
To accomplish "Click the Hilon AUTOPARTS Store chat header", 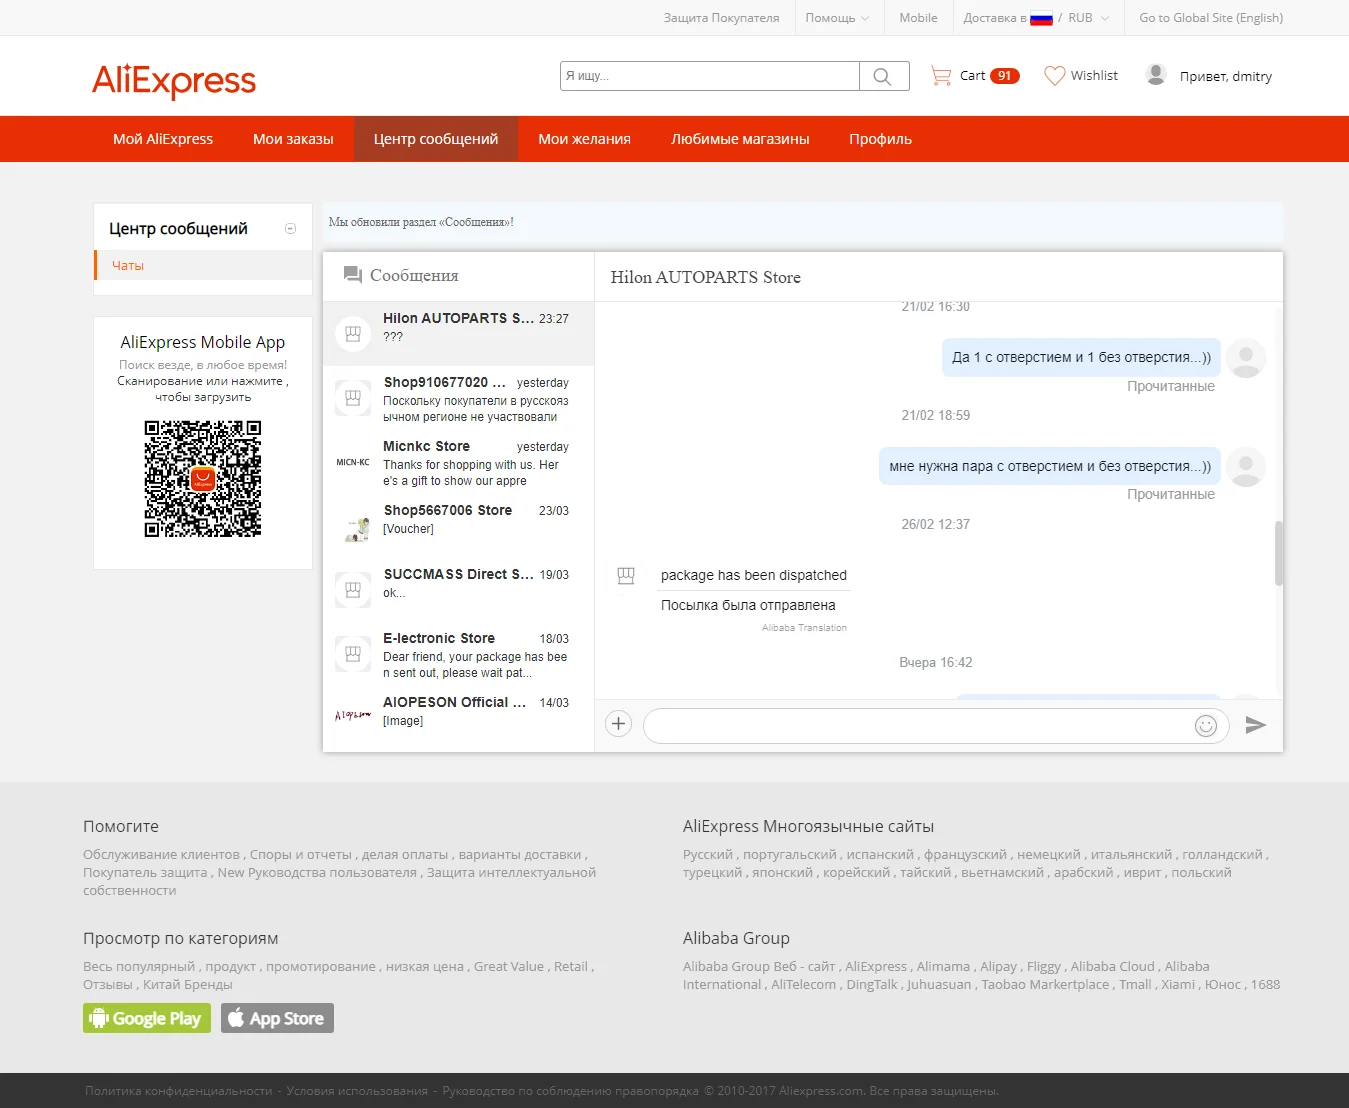I will pos(706,277).
